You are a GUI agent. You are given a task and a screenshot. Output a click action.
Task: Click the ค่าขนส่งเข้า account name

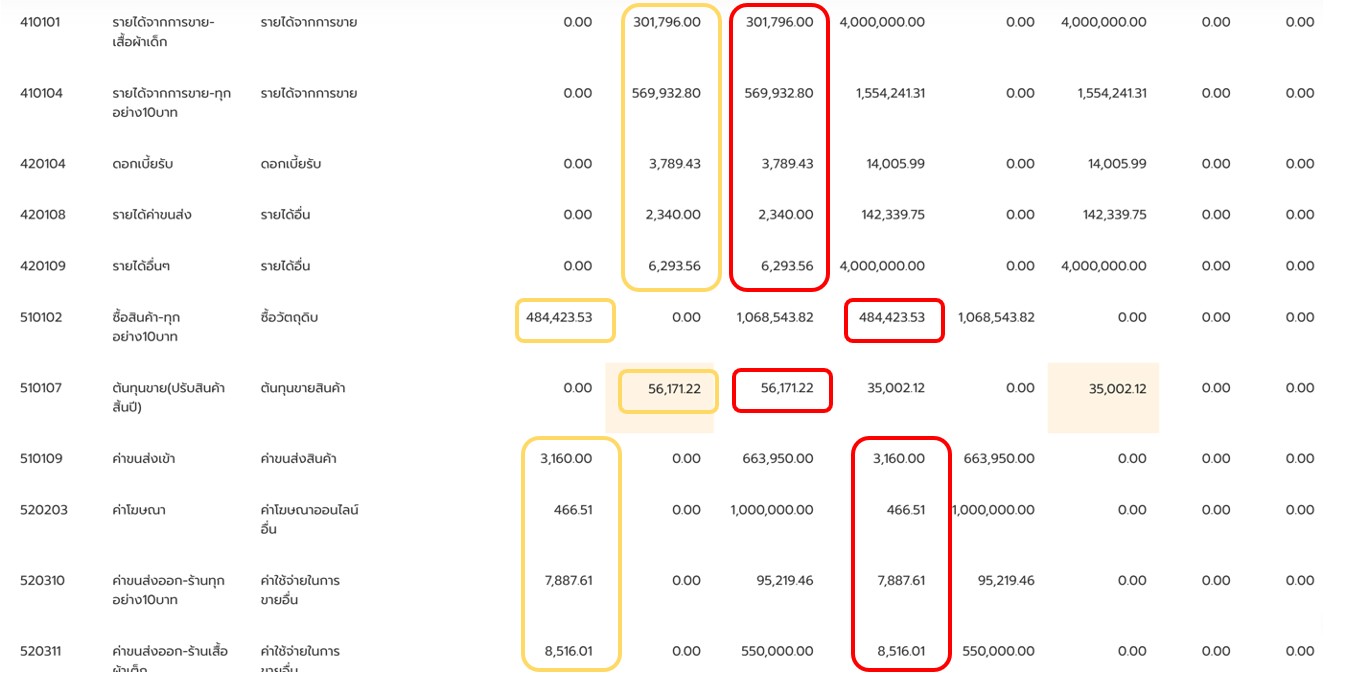coord(144,459)
